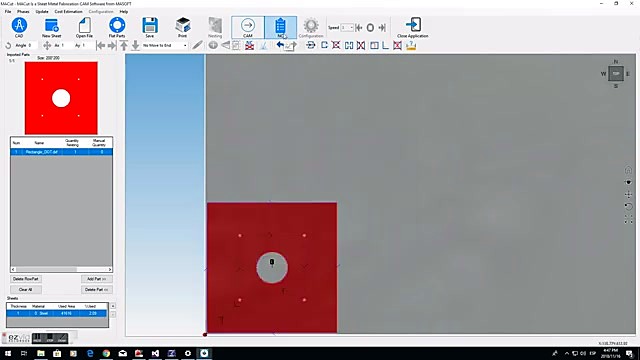Click the undo arrow icon

pos(280,45)
